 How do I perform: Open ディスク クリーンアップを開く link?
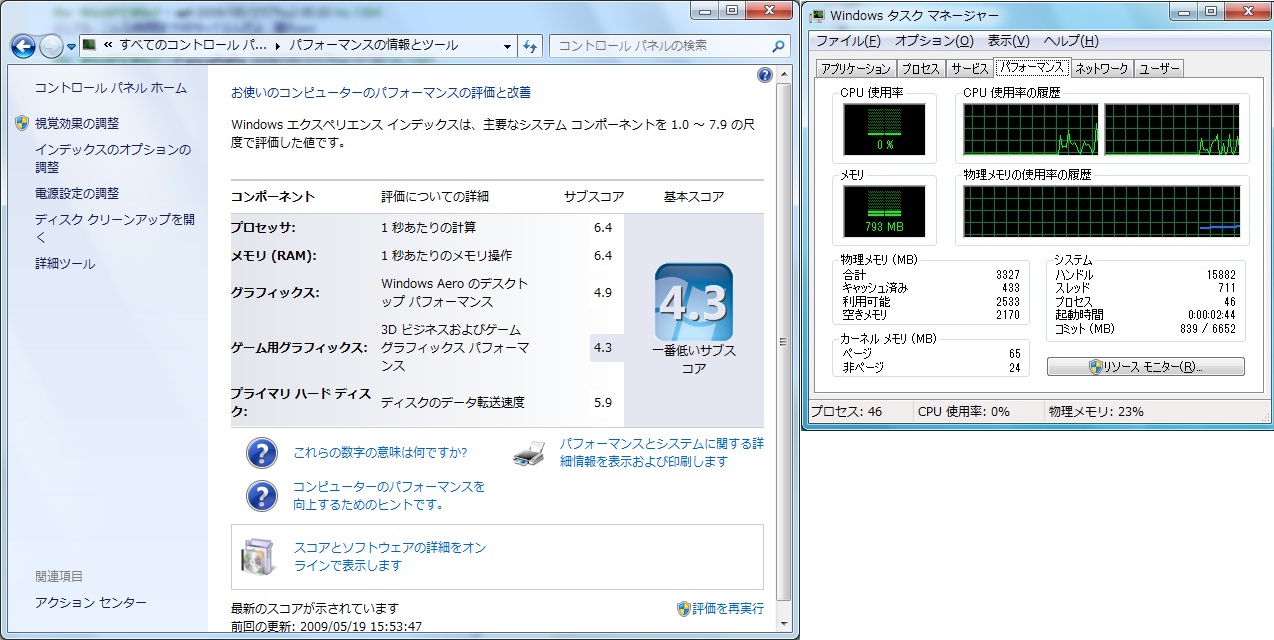[115, 228]
